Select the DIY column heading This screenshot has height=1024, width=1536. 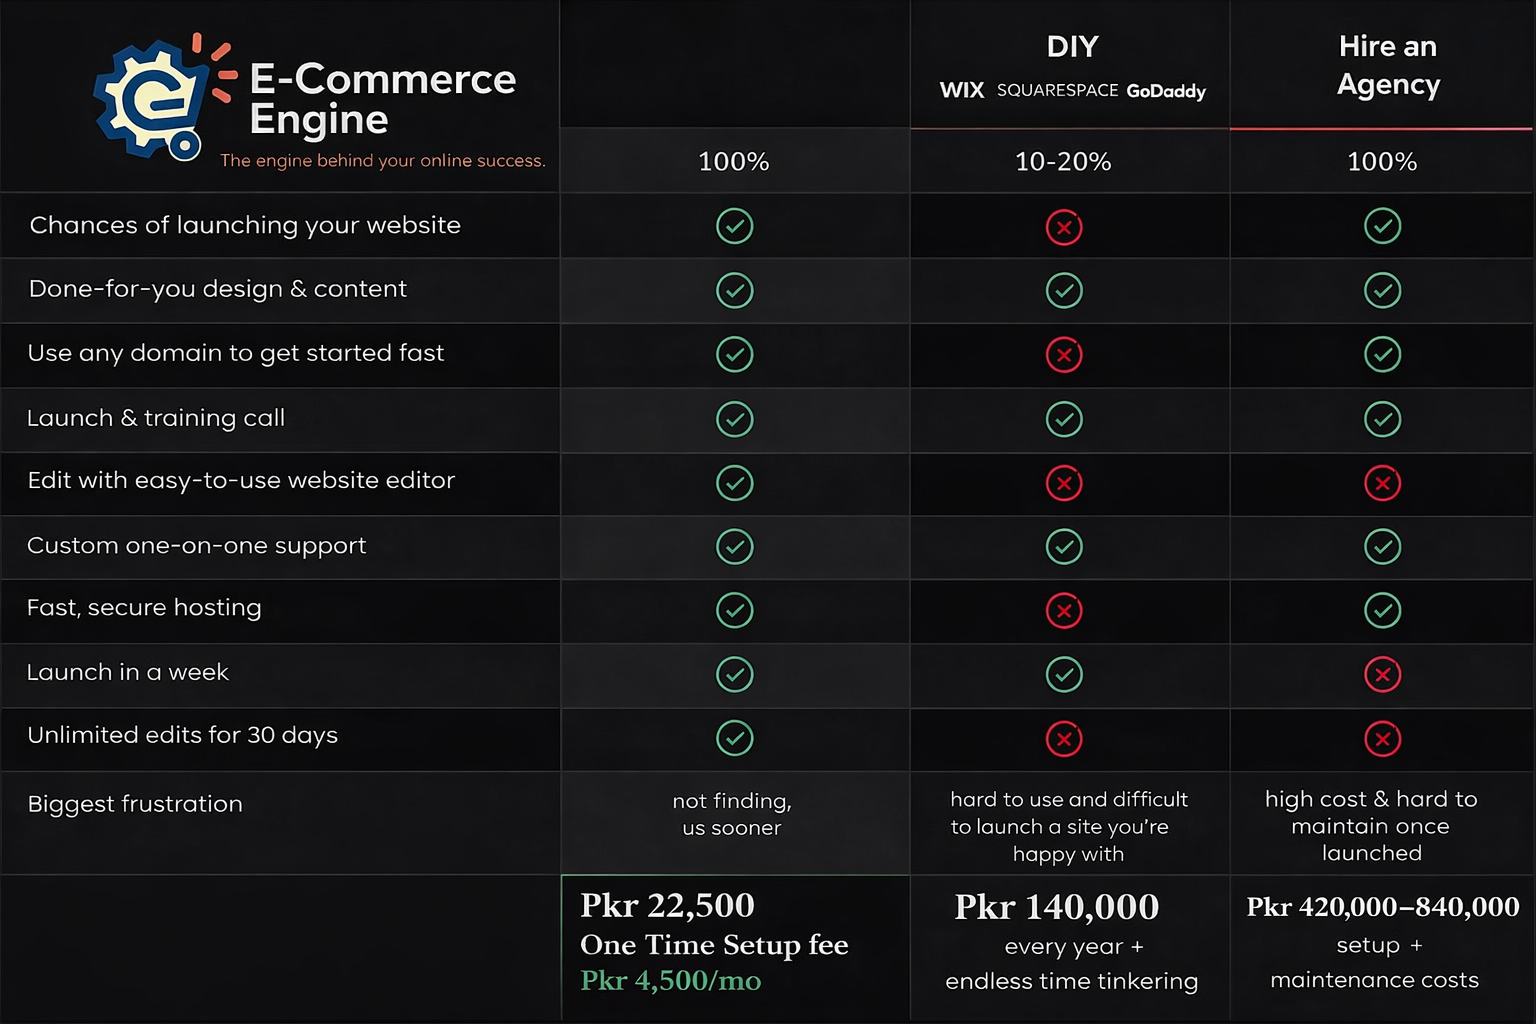(1072, 47)
